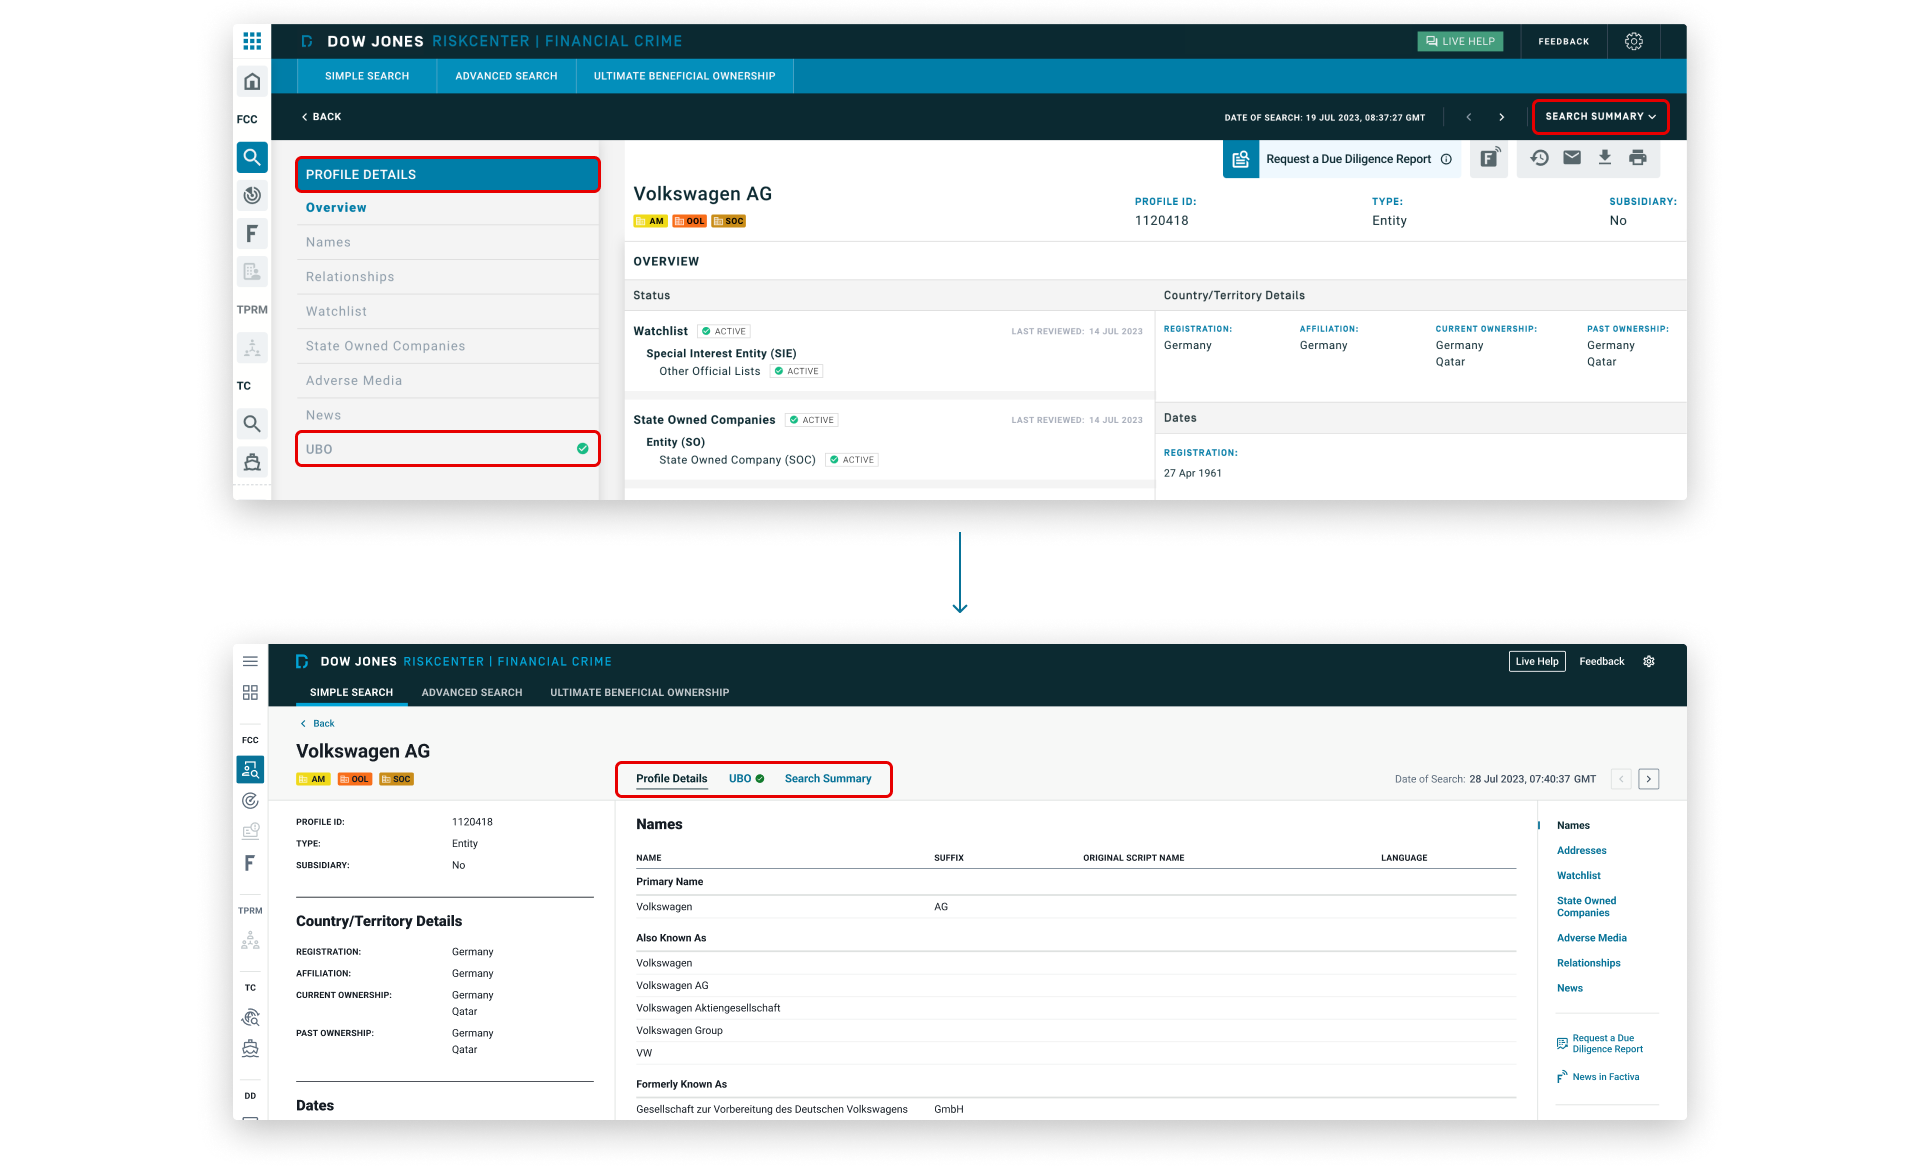Open Adverse Media in left Profile Details panel
This screenshot has height=1168, width=1920.
(x=447, y=381)
